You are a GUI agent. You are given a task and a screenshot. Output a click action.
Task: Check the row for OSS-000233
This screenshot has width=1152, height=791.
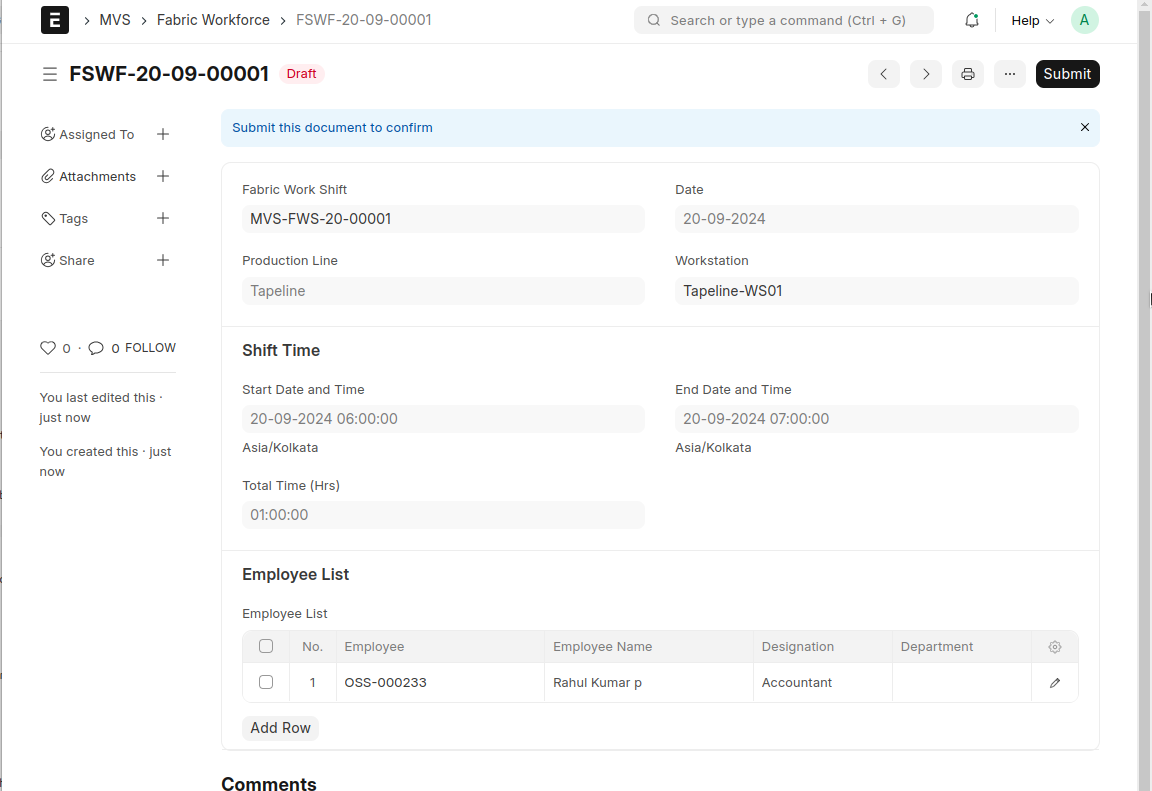(266, 682)
